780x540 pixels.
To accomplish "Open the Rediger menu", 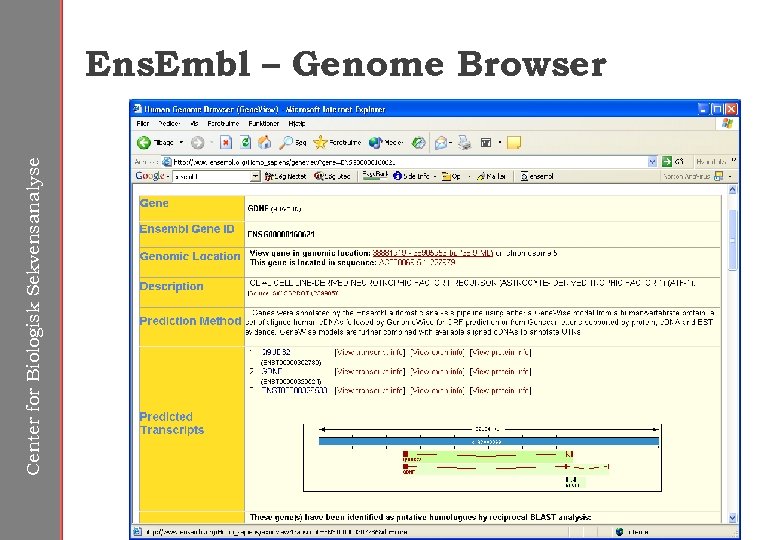I will (x=169, y=123).
